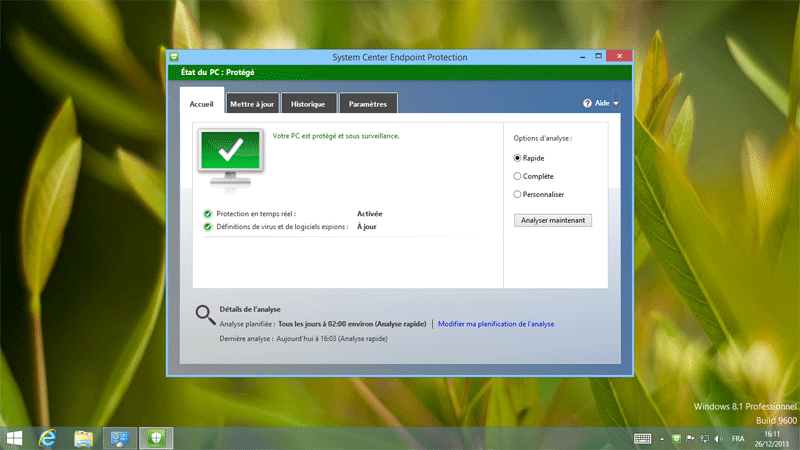Open the touch keyboard tray icon
The height and width of the screenshot is (450, 800).
click(642, 439)
